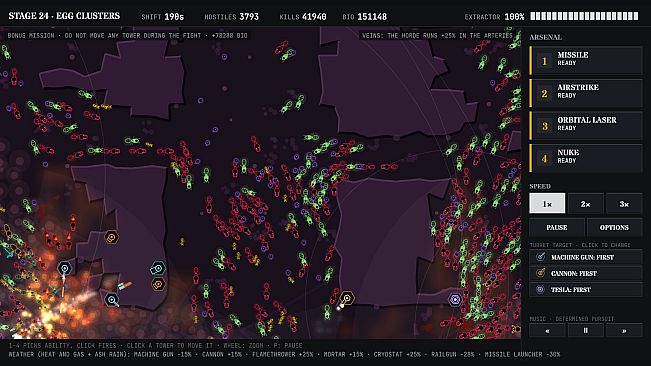Click the TURRET TARGET click-to-change label
Screen dimensions: 651x366
point(580,245)
